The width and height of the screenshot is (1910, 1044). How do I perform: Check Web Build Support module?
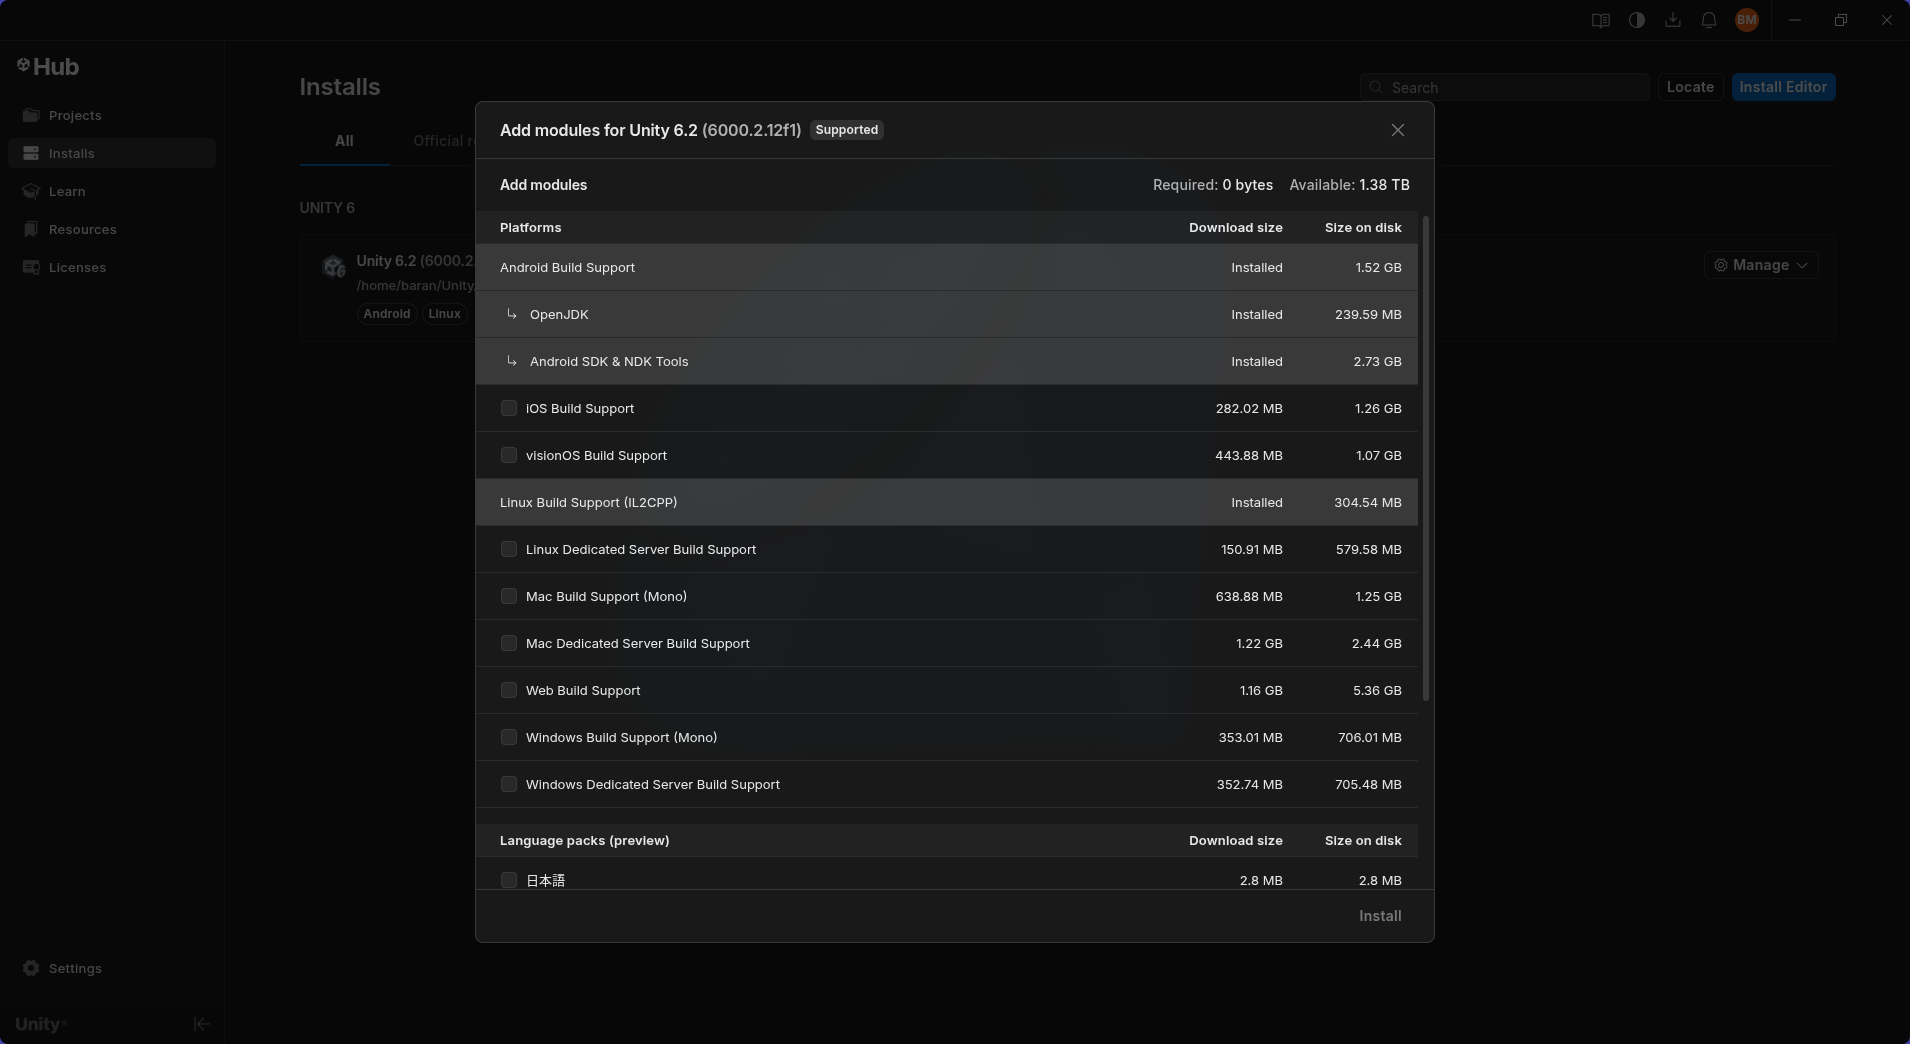click(509, 690)
